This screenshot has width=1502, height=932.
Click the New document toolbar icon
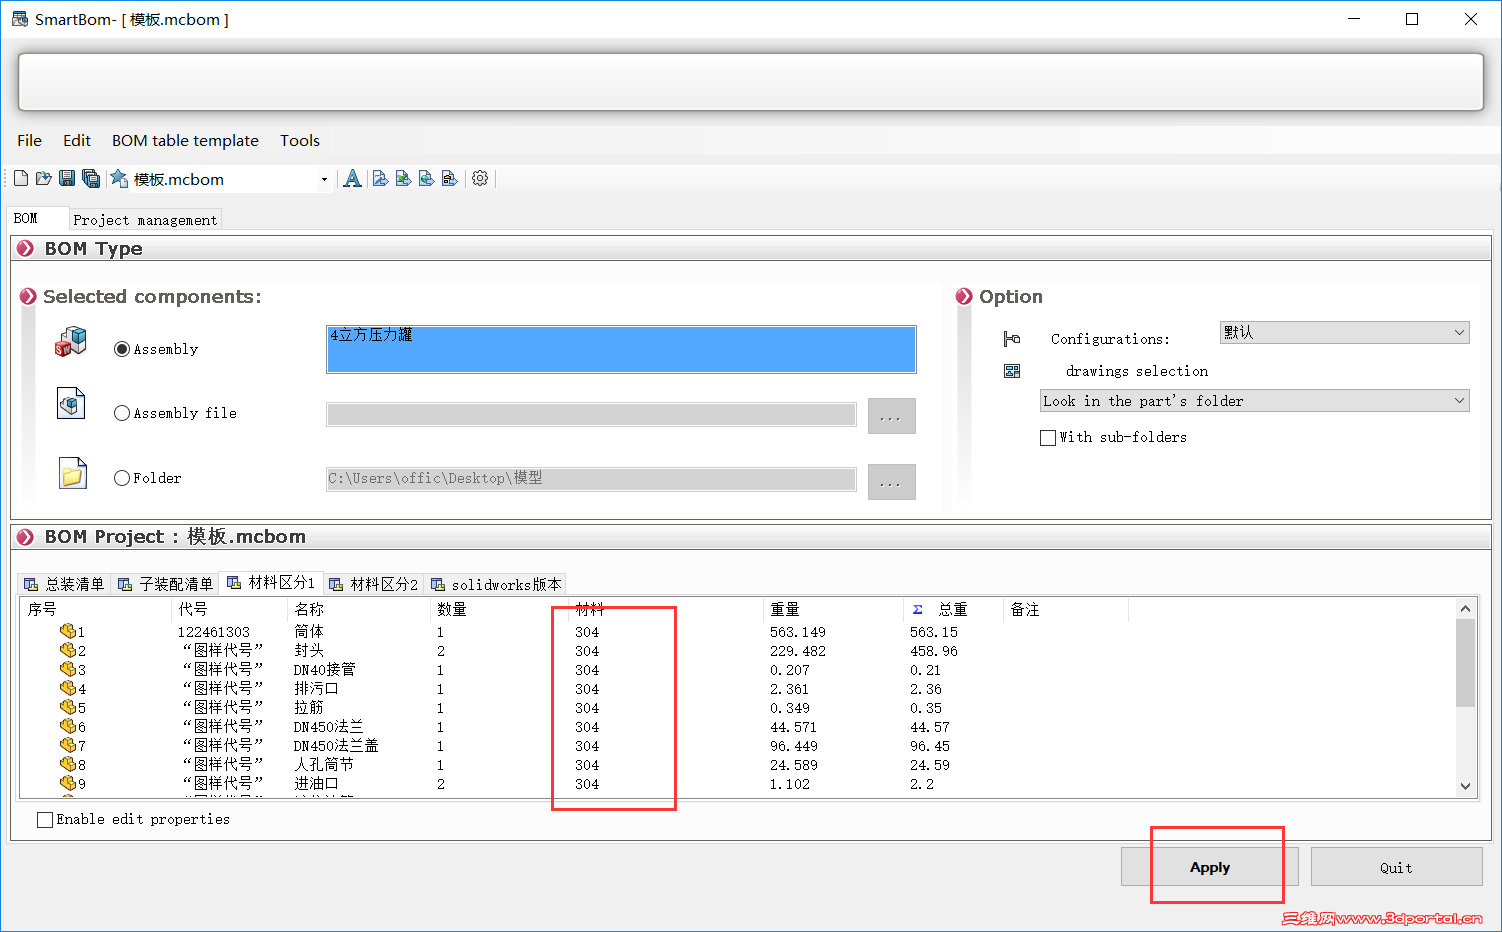coord(21,179)
